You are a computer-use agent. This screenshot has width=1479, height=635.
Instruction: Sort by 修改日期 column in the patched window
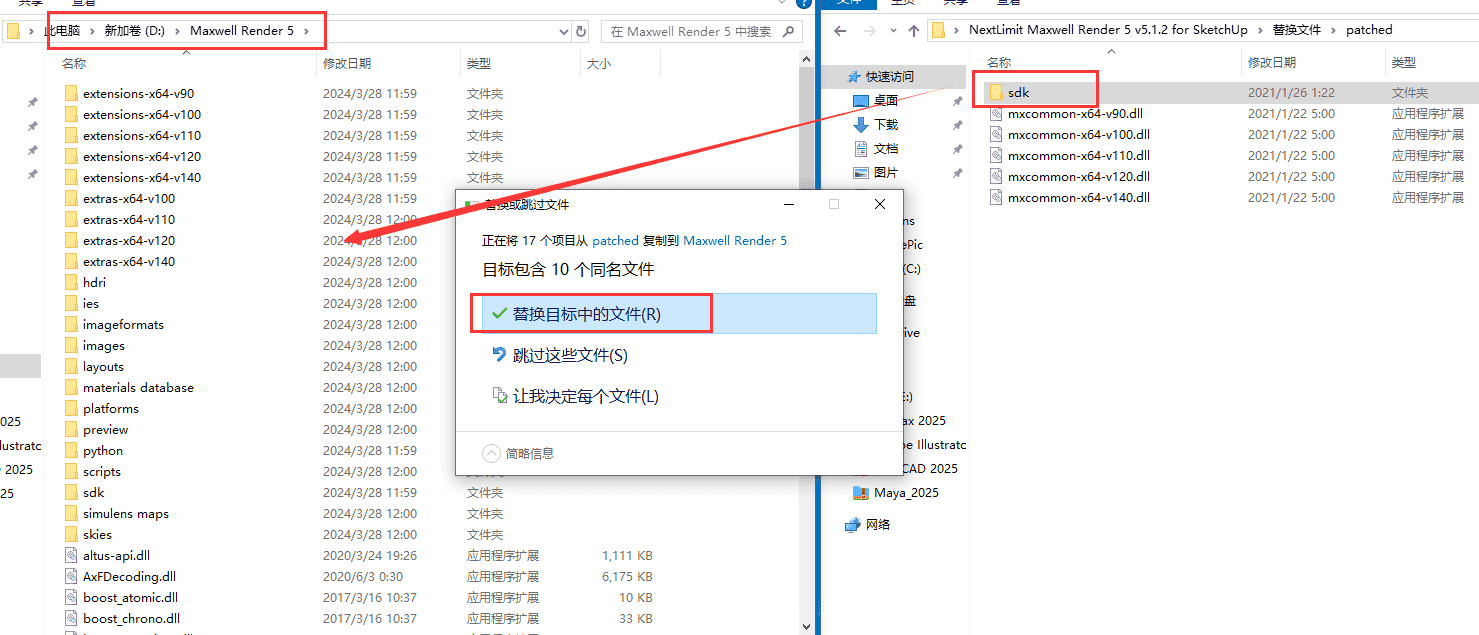coord(1312,62)
